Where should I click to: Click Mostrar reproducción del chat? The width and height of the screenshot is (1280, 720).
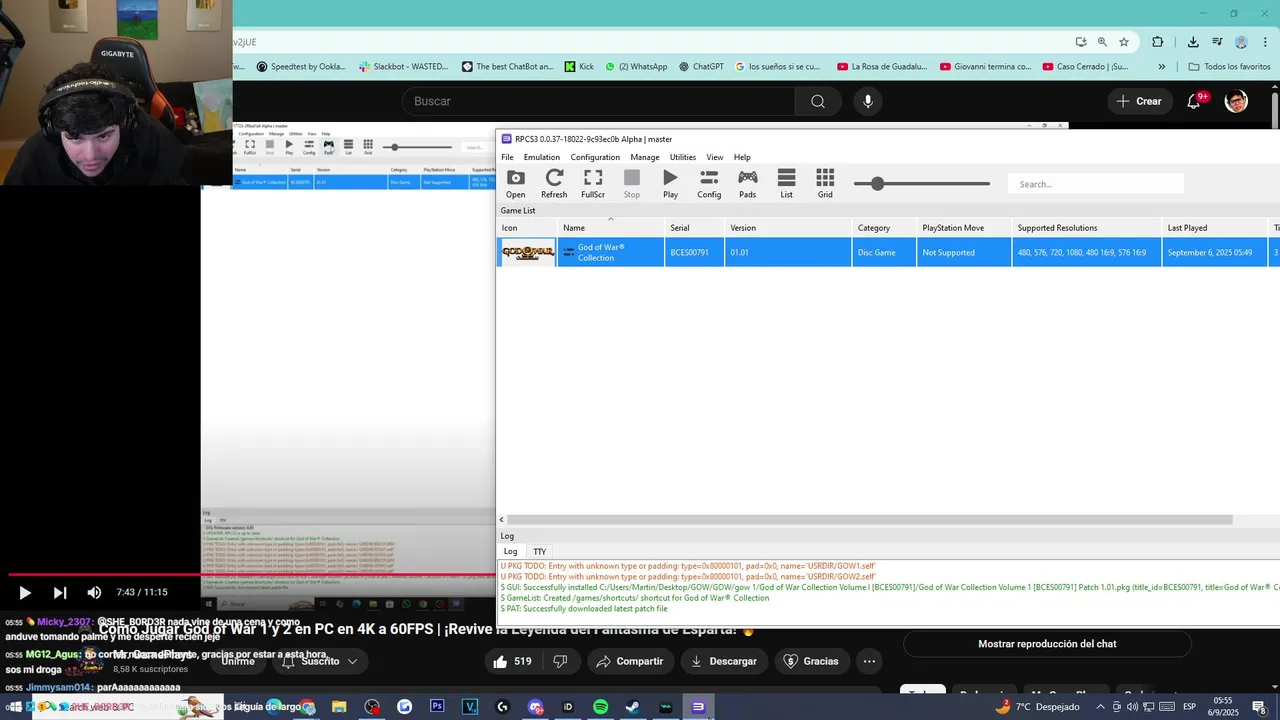[1047, 644]
